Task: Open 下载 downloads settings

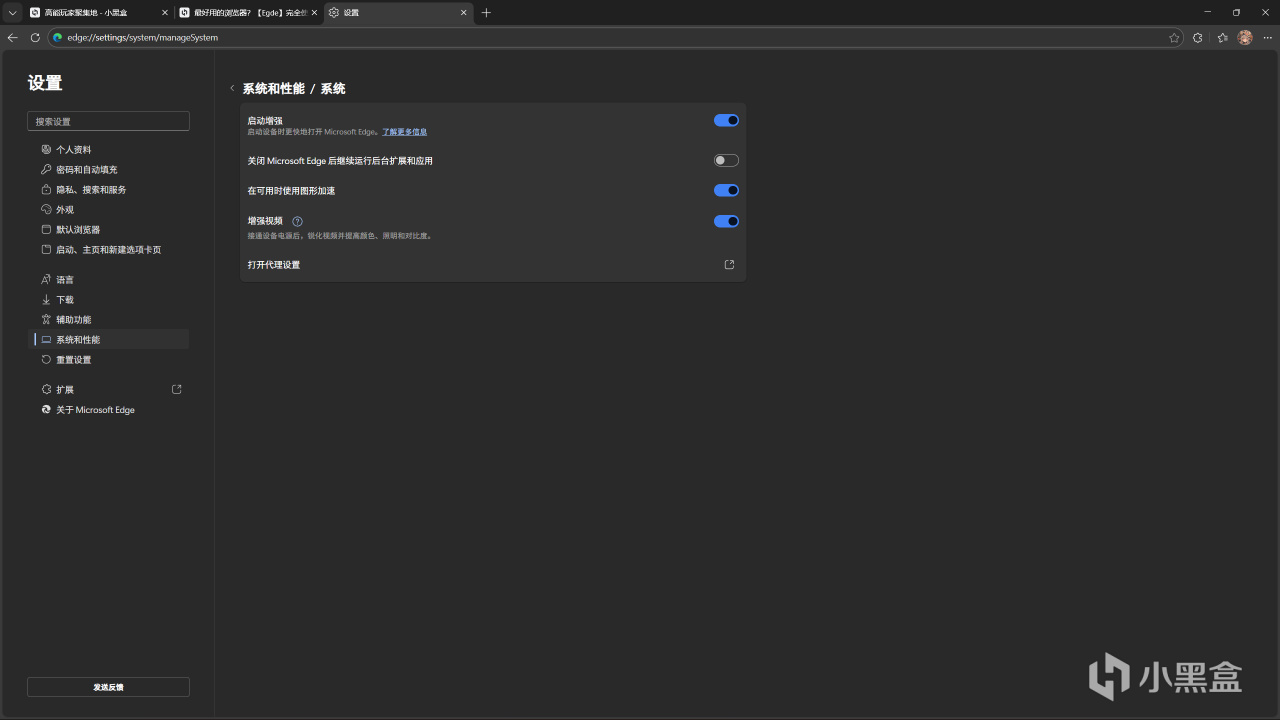Action: (108, 300)
